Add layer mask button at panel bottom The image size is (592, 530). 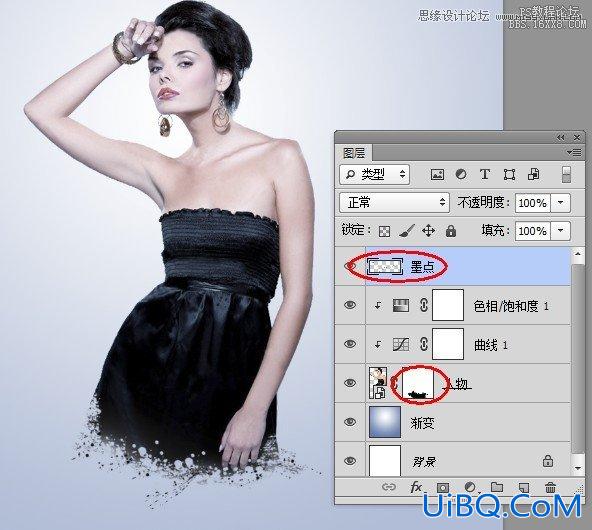pos(443,487)
